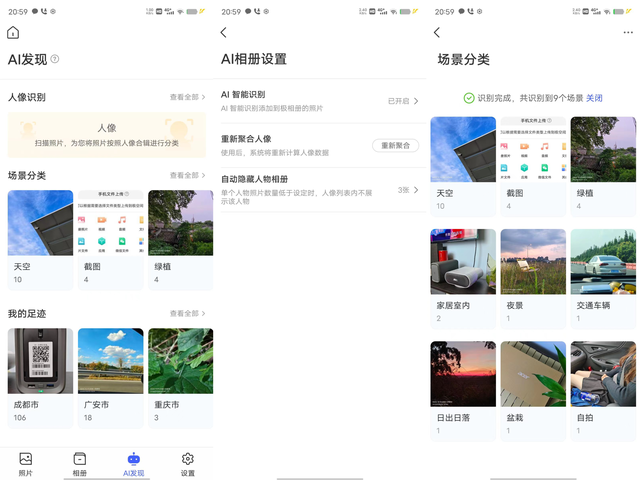
Task: Open 自拍 scene album
Action: pos(603,391)
